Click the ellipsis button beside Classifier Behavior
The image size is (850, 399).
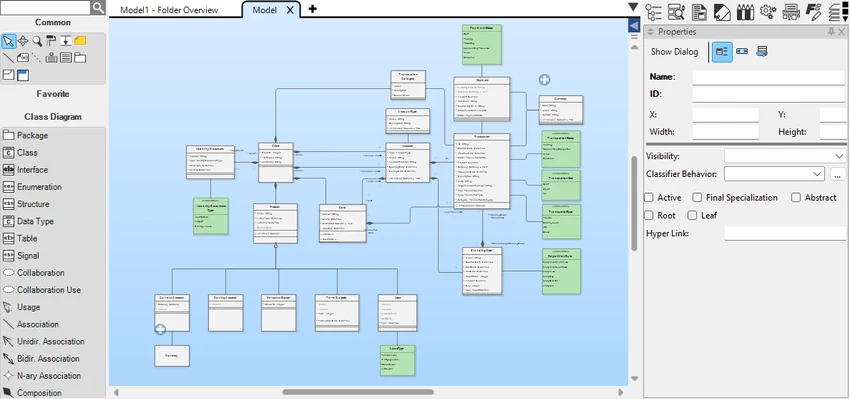838,174
